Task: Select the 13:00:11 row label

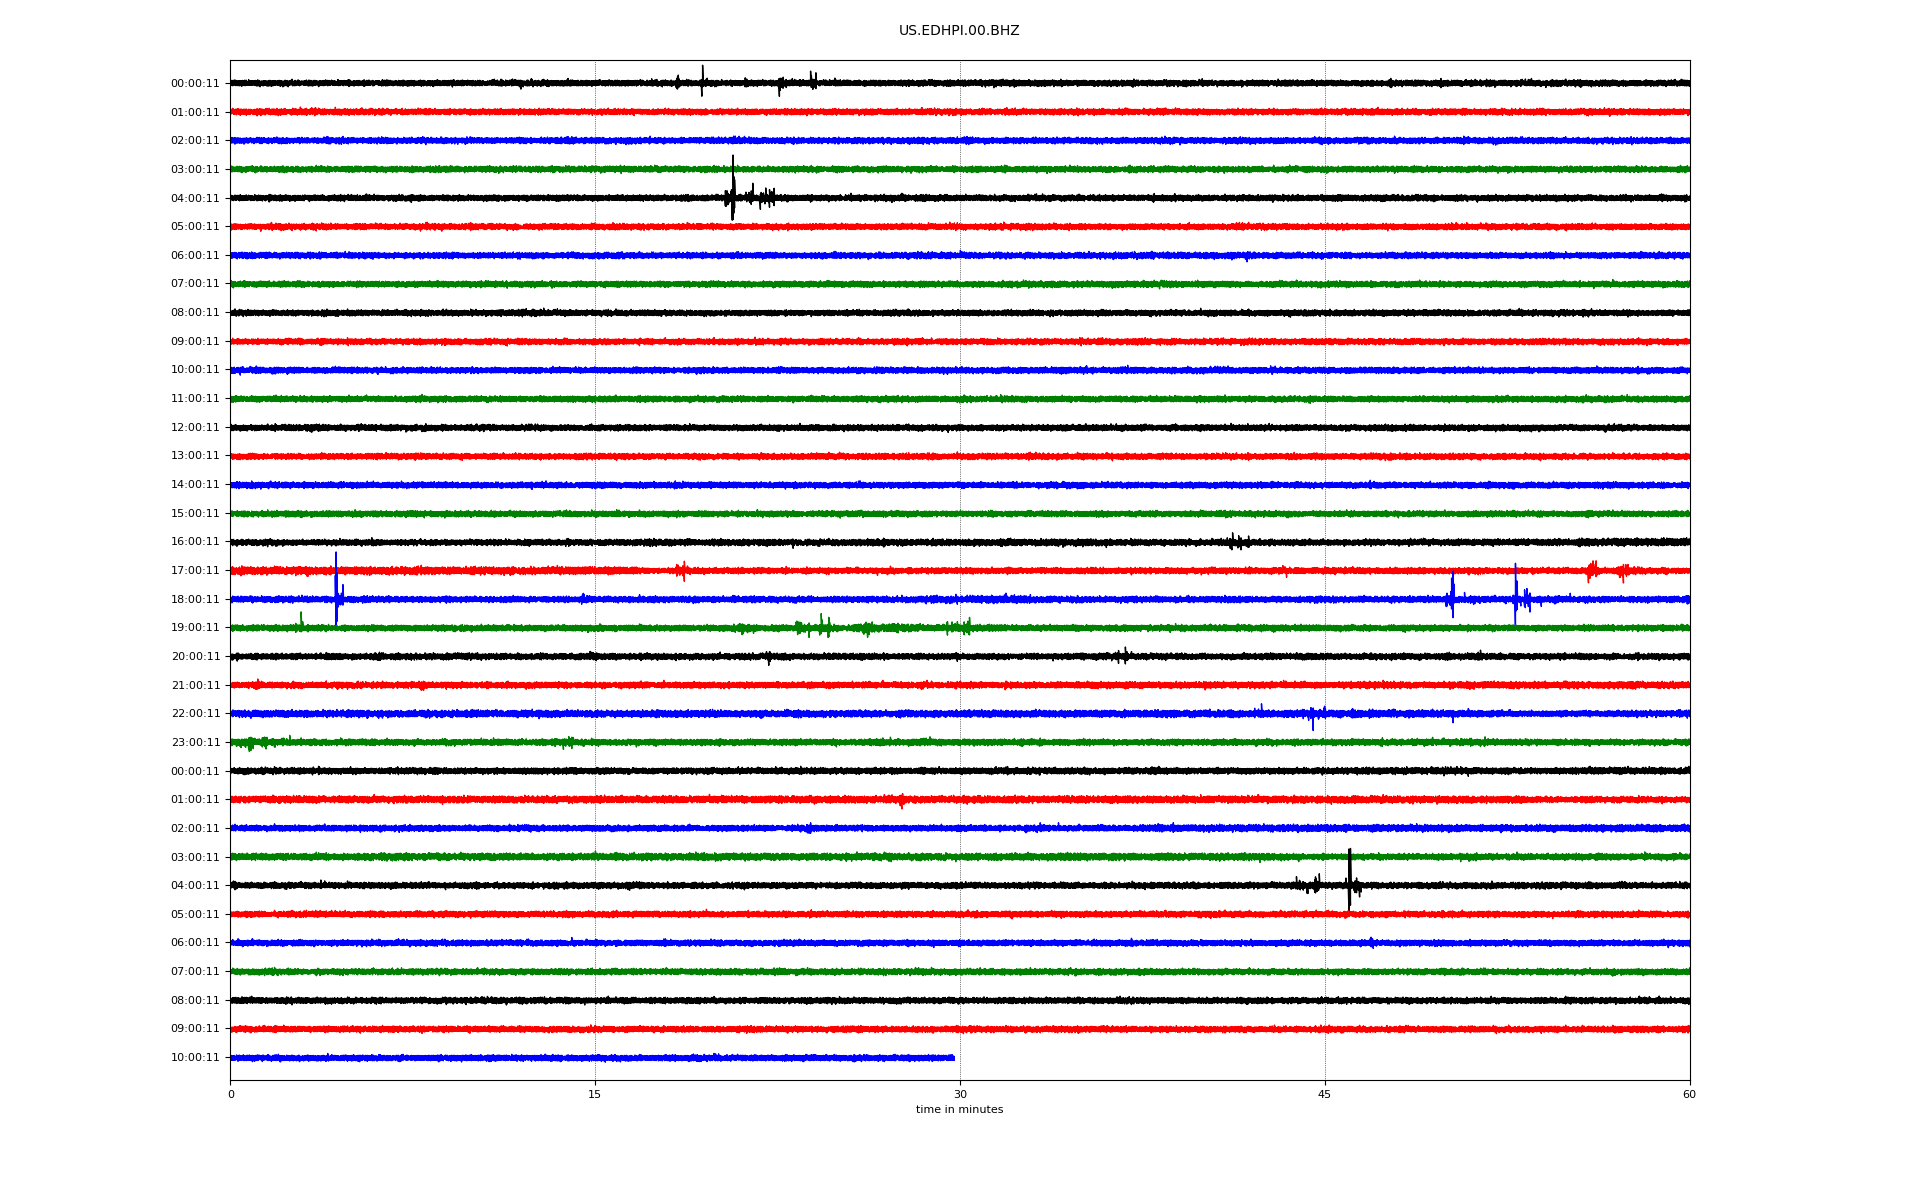Action: point(195,456)
